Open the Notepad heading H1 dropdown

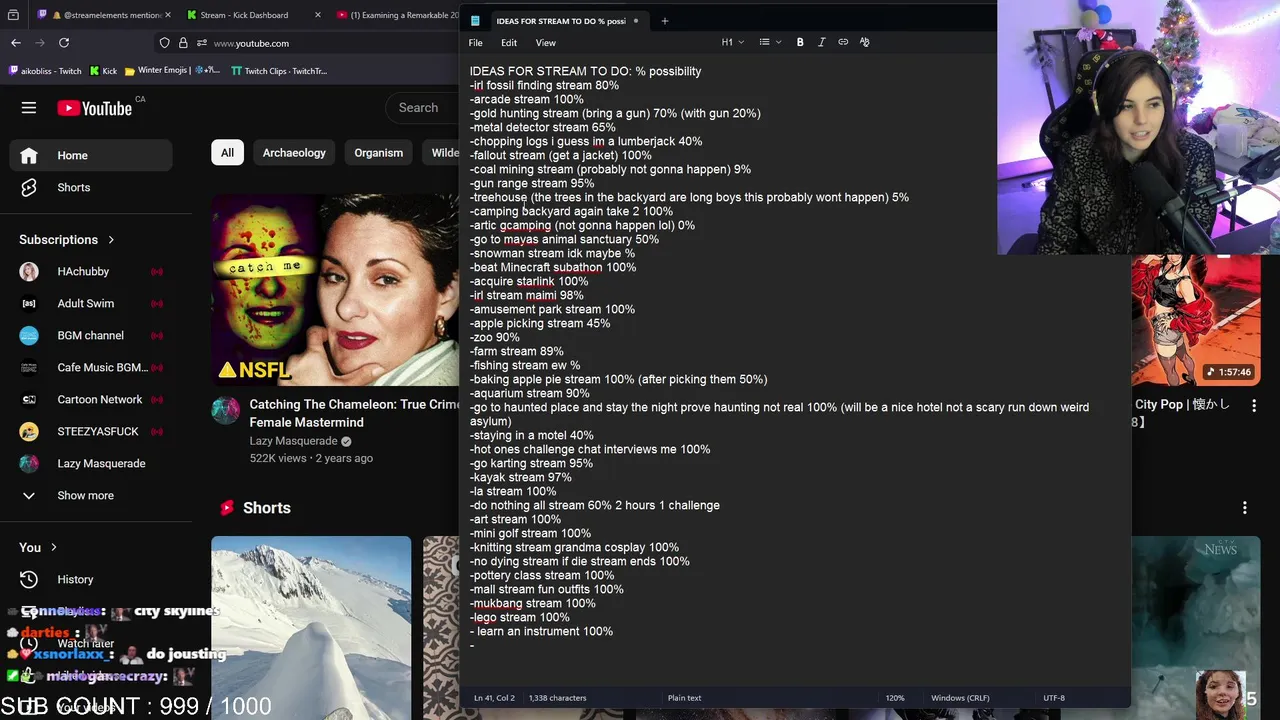tap(732, 42)
